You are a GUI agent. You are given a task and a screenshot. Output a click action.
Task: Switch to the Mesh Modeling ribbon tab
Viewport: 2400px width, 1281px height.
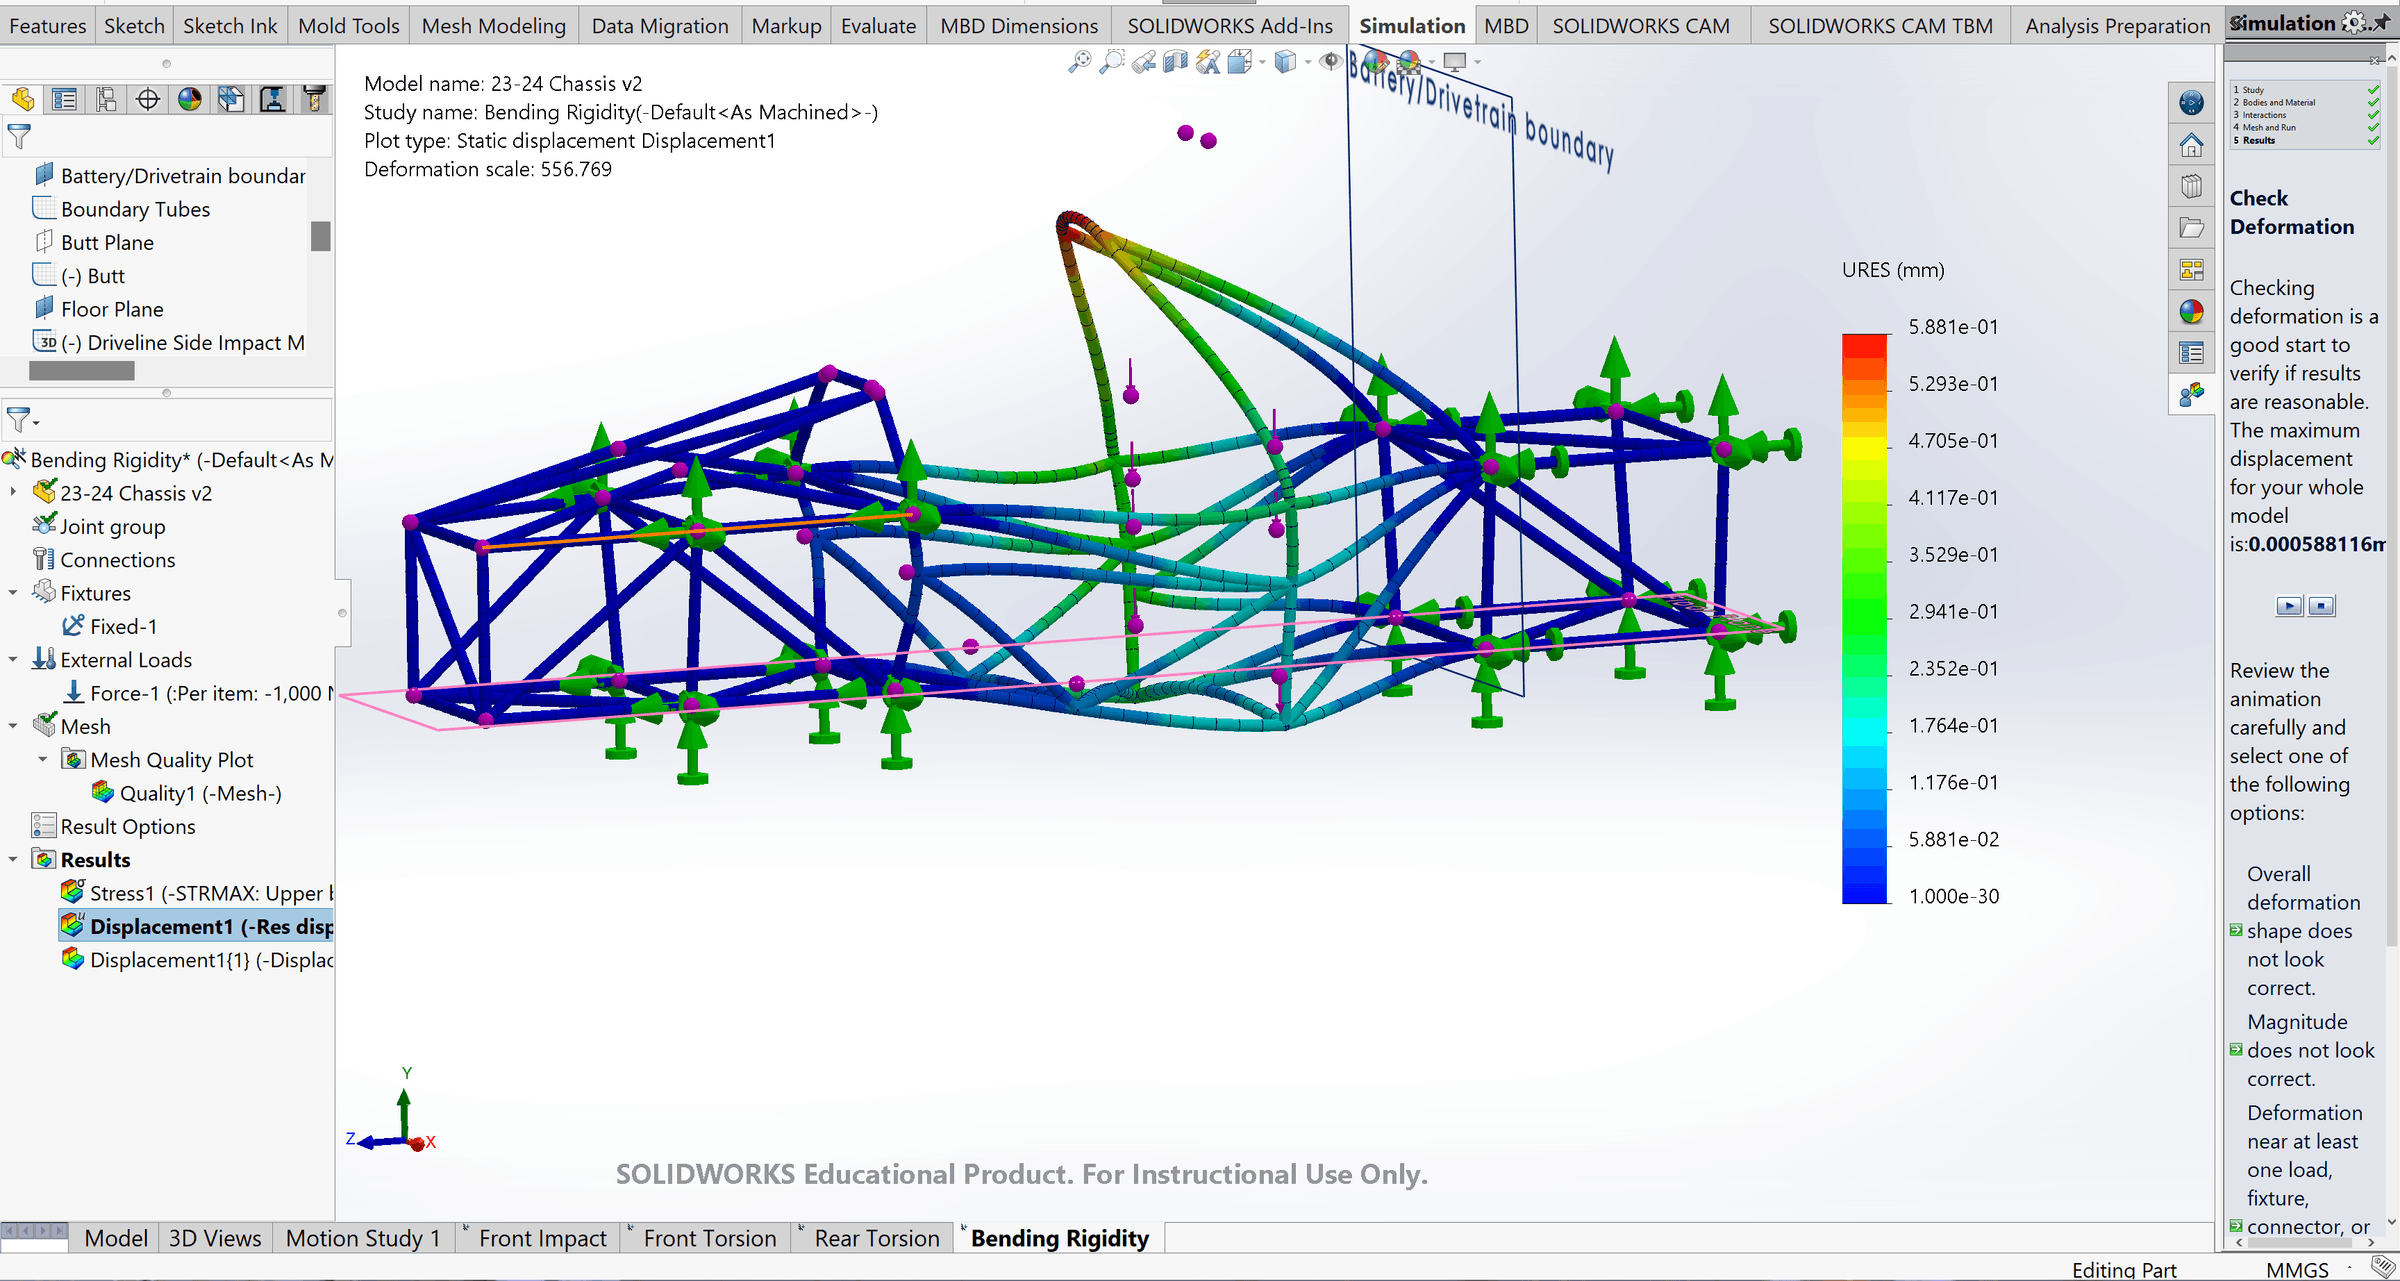(493, 26)
